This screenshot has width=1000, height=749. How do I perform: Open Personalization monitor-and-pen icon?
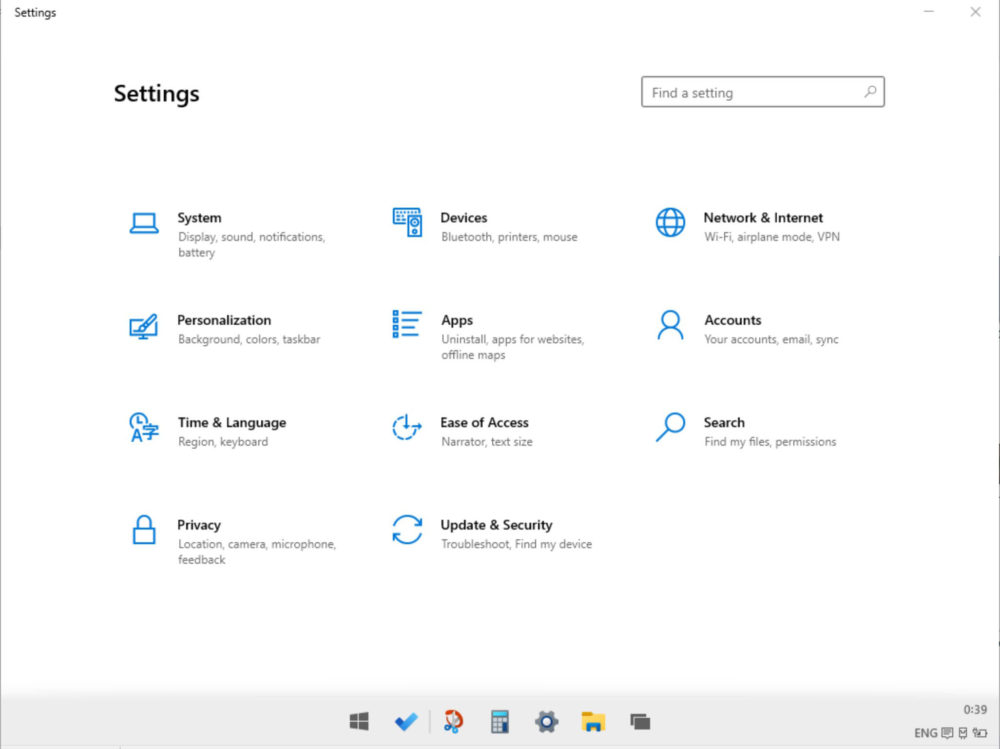coord(143,326)
